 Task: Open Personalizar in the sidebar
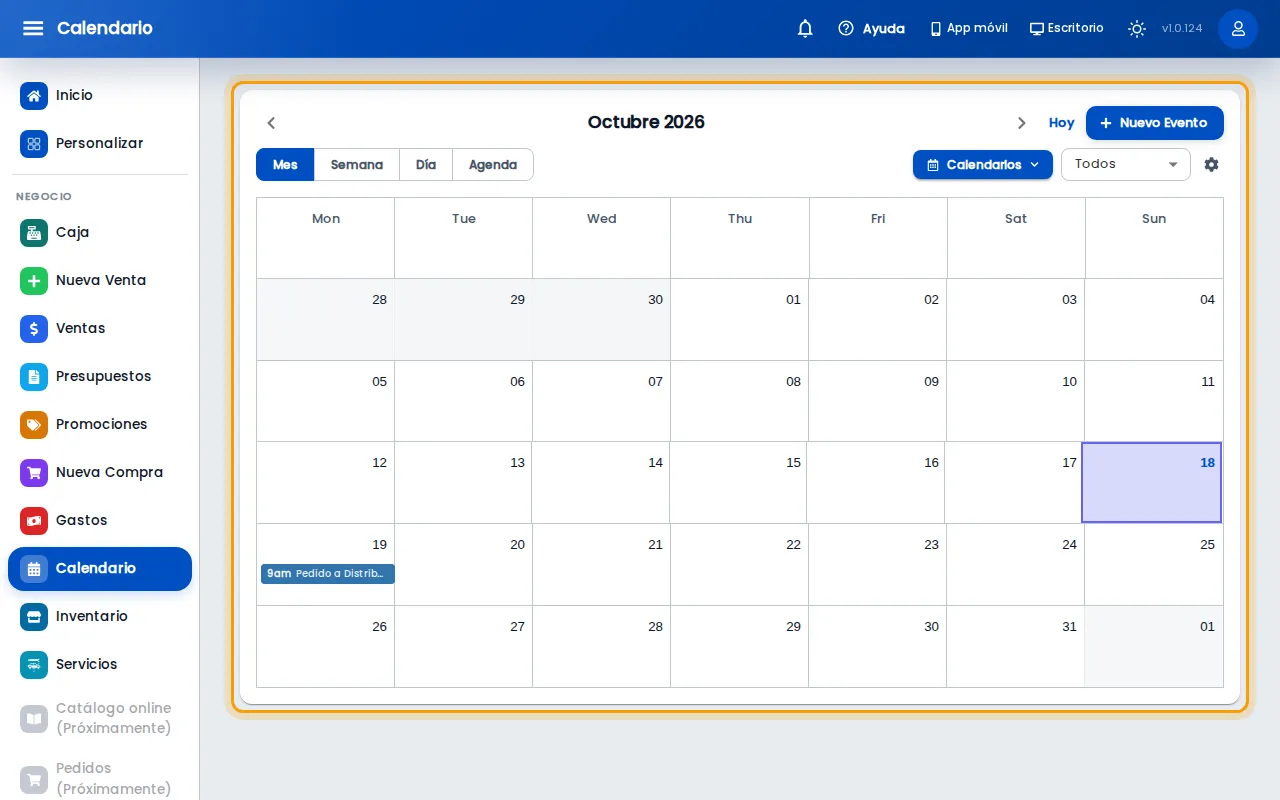pos(100,144)
